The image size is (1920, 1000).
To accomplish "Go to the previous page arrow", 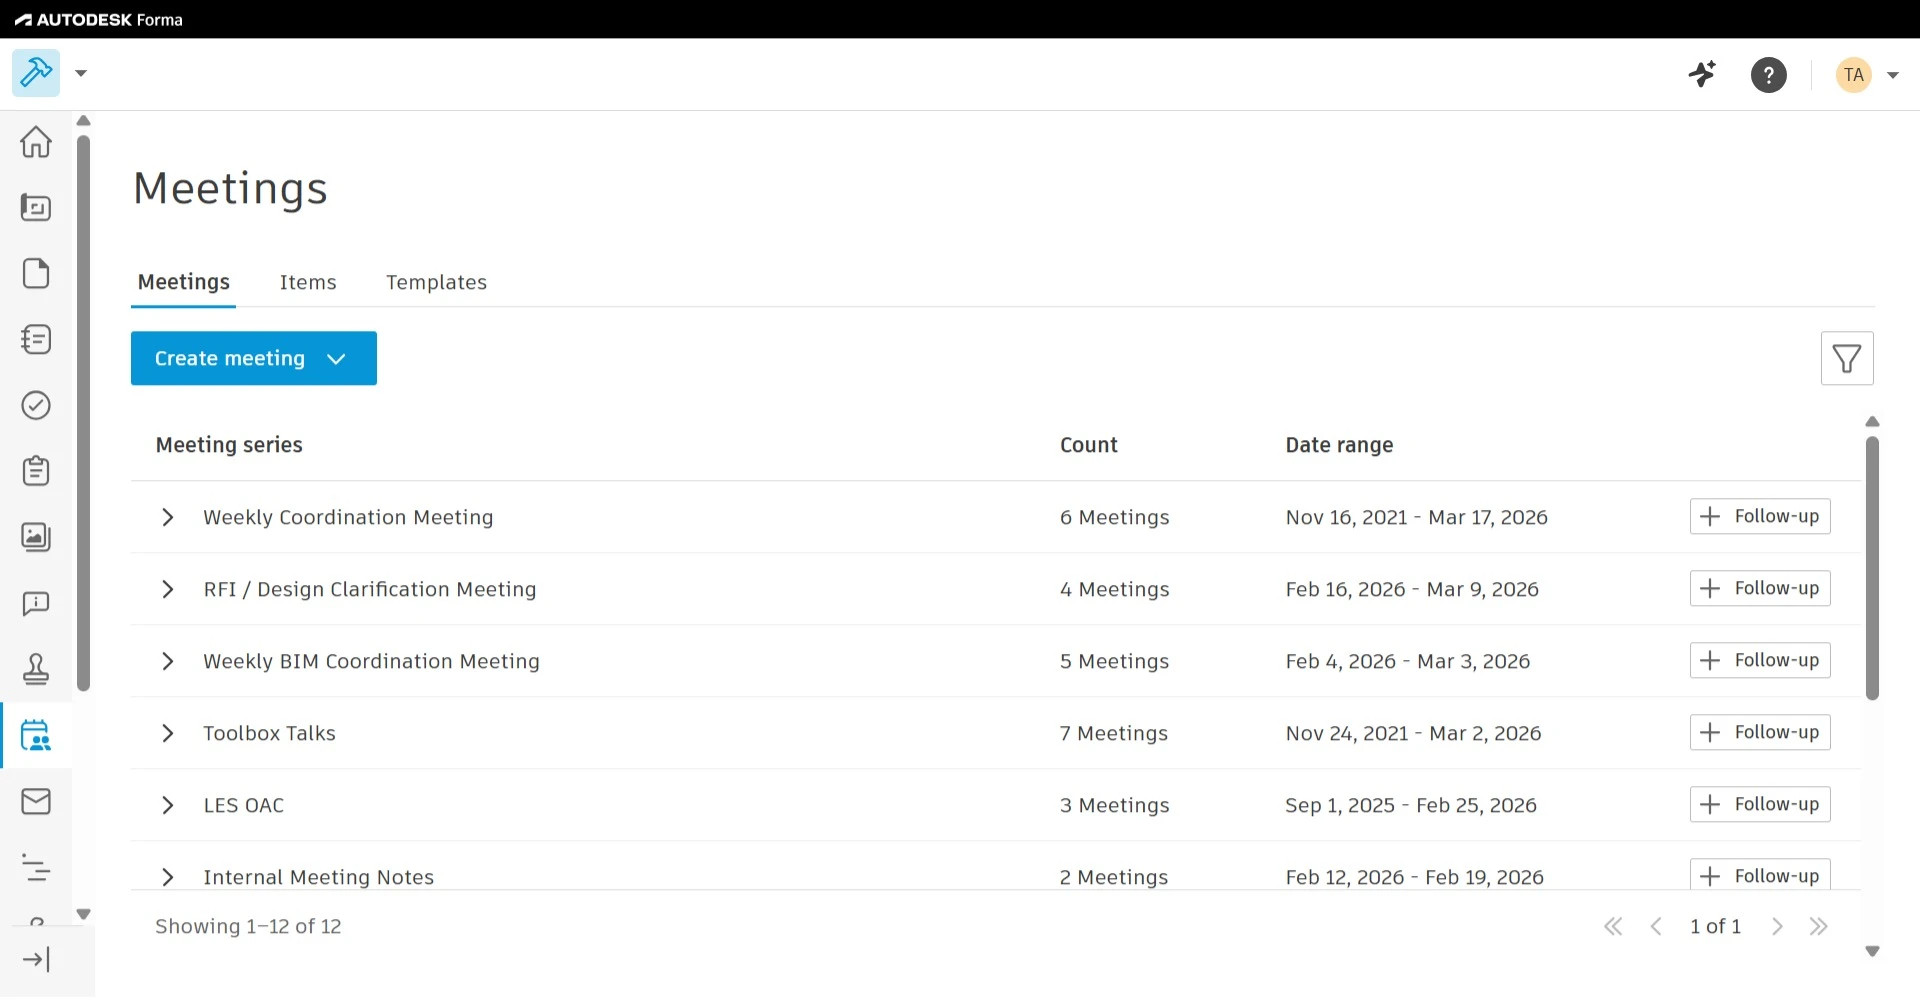I will coord(1656,927).
